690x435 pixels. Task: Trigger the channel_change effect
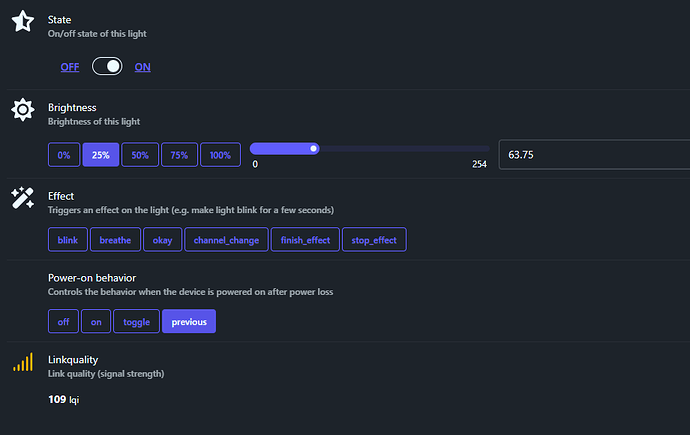[226, 240]
